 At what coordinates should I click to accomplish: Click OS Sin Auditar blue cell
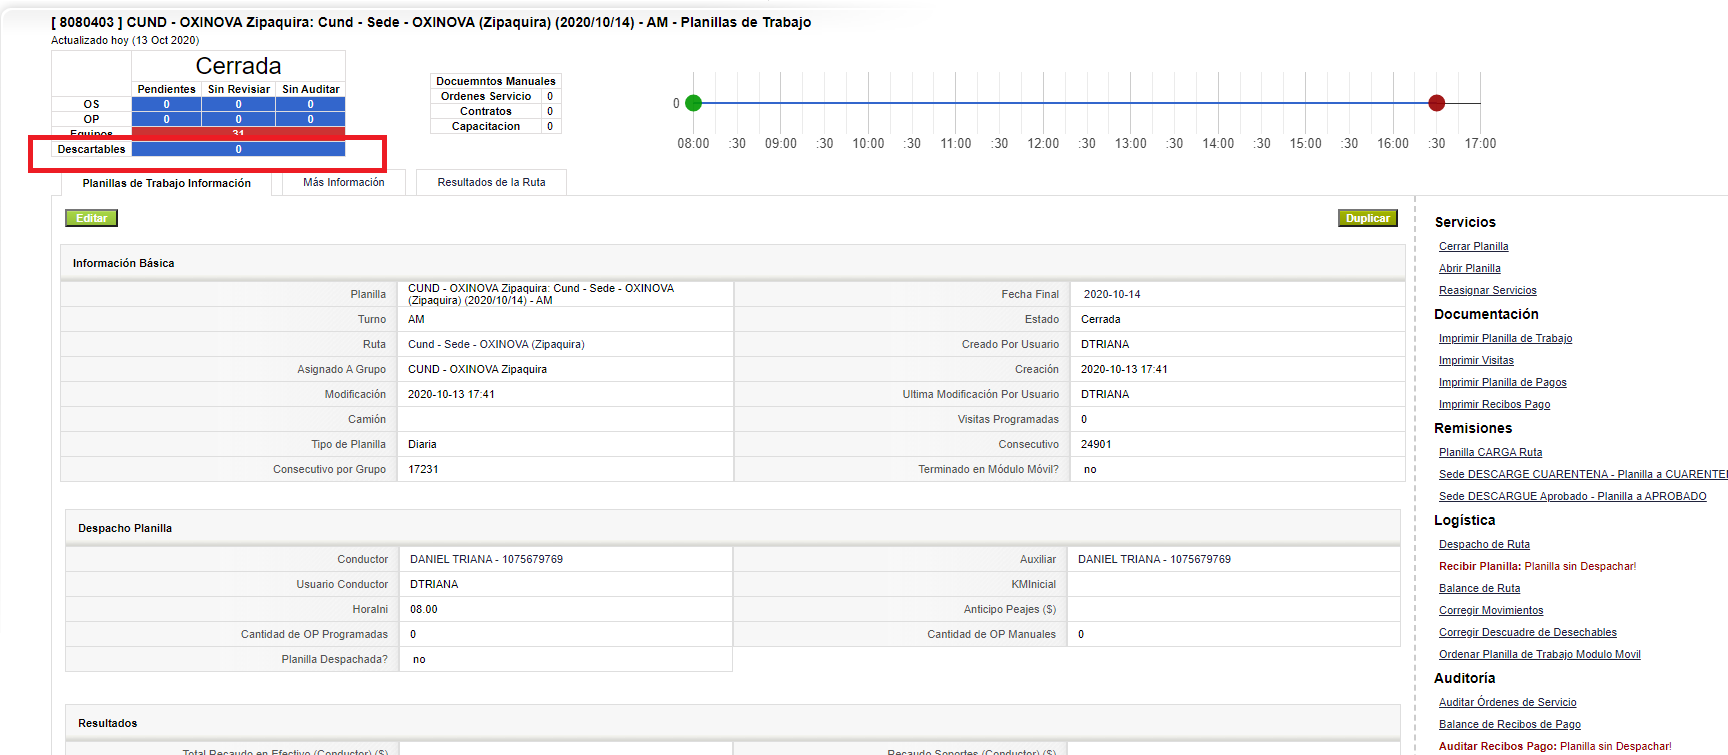[310, 104]
